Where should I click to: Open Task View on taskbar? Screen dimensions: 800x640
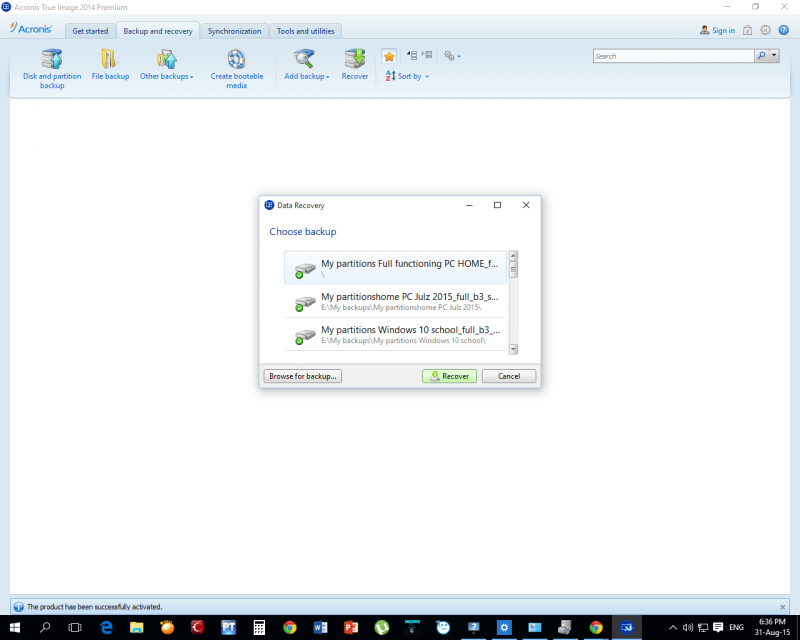pos(75,627)
